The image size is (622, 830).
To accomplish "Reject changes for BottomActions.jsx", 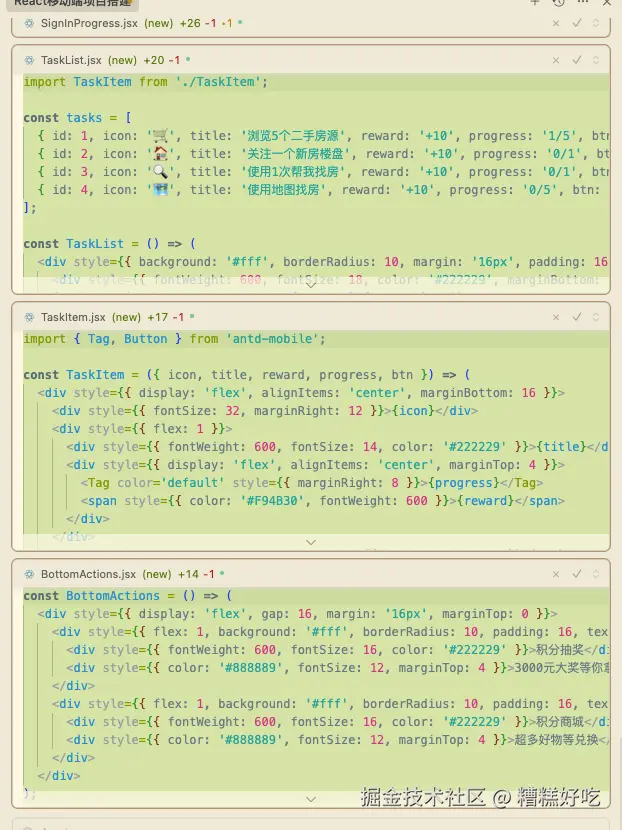I will point(556,574).
